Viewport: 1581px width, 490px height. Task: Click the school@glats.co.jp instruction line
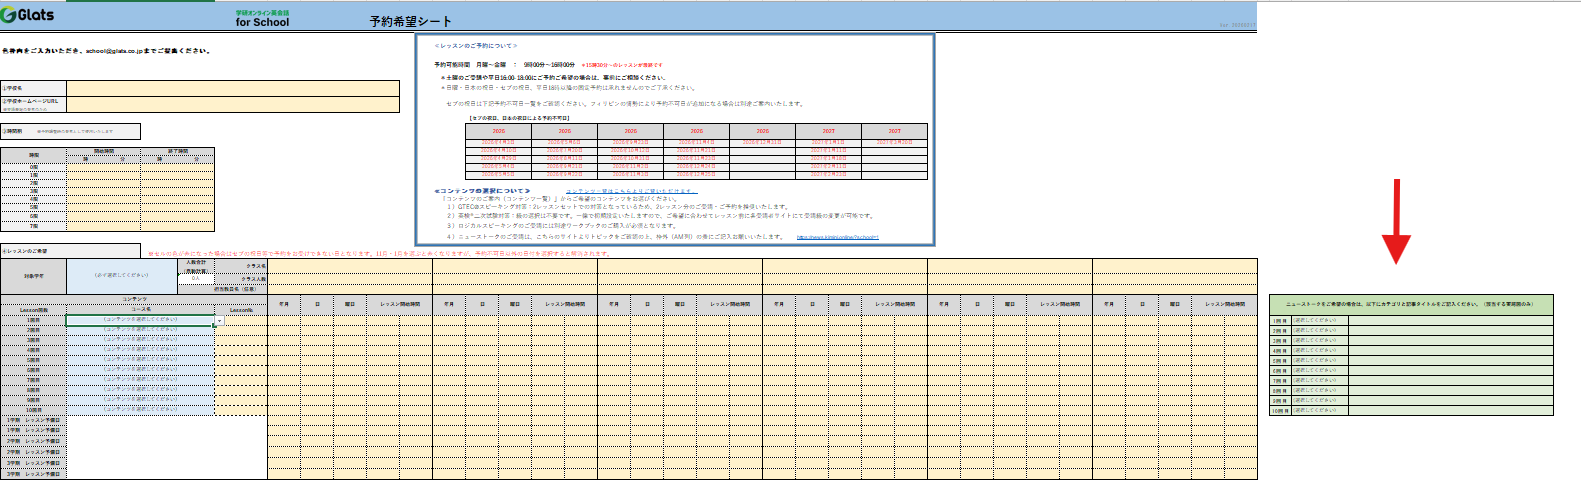tap(106, 50)
